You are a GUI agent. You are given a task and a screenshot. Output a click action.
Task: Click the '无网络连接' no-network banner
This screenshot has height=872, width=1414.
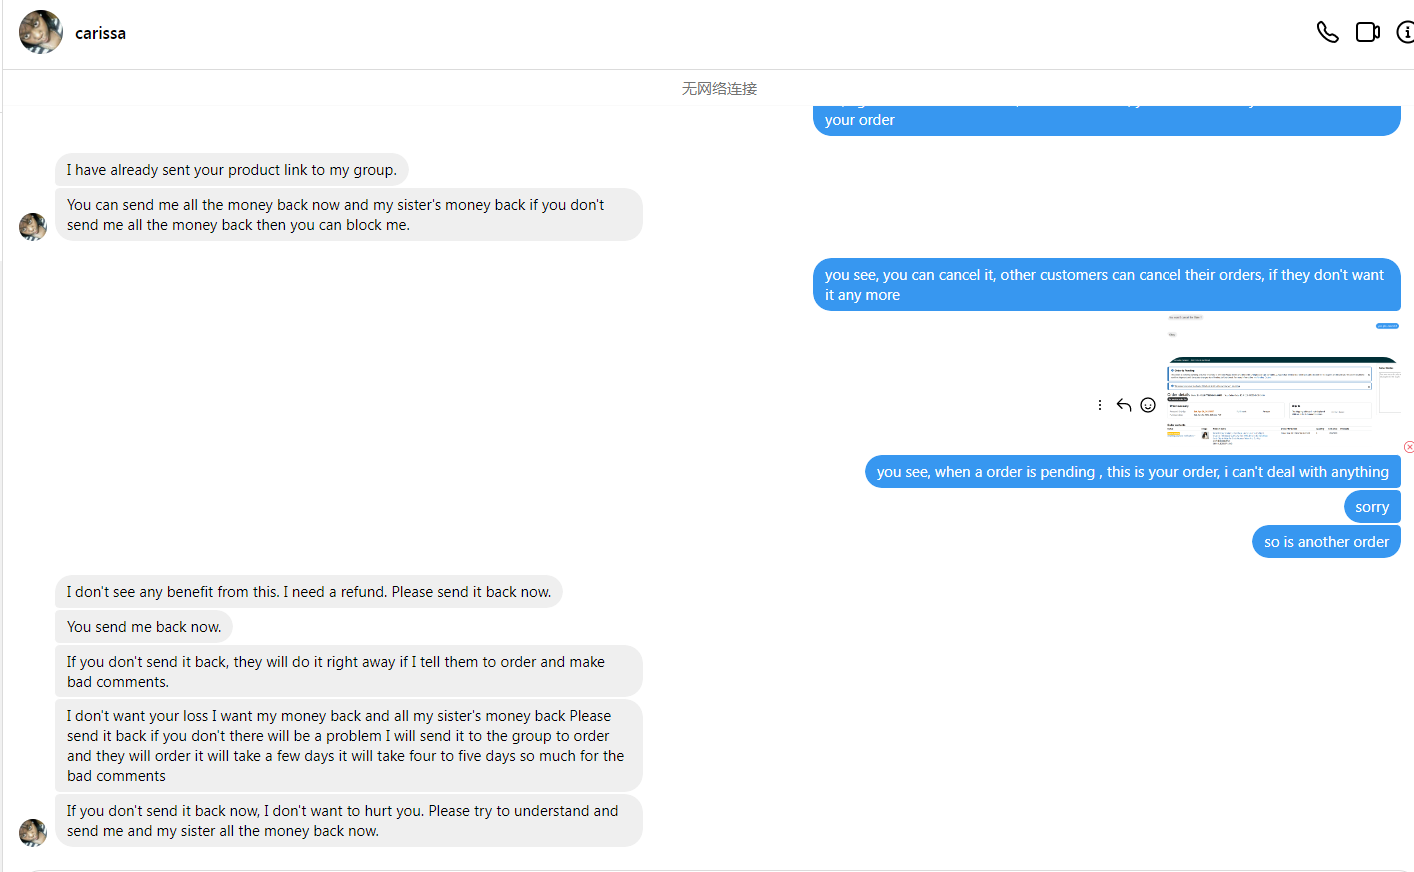point(719,89)
